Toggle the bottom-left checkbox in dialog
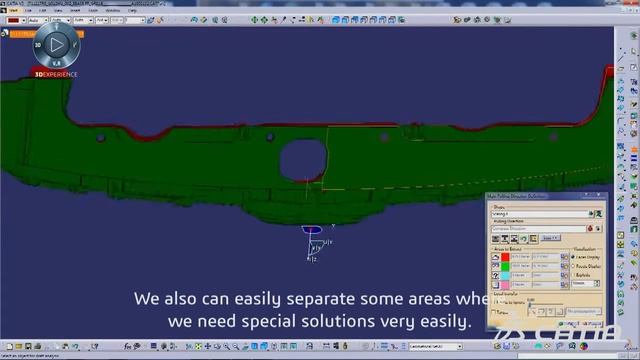 coord(493,312)
